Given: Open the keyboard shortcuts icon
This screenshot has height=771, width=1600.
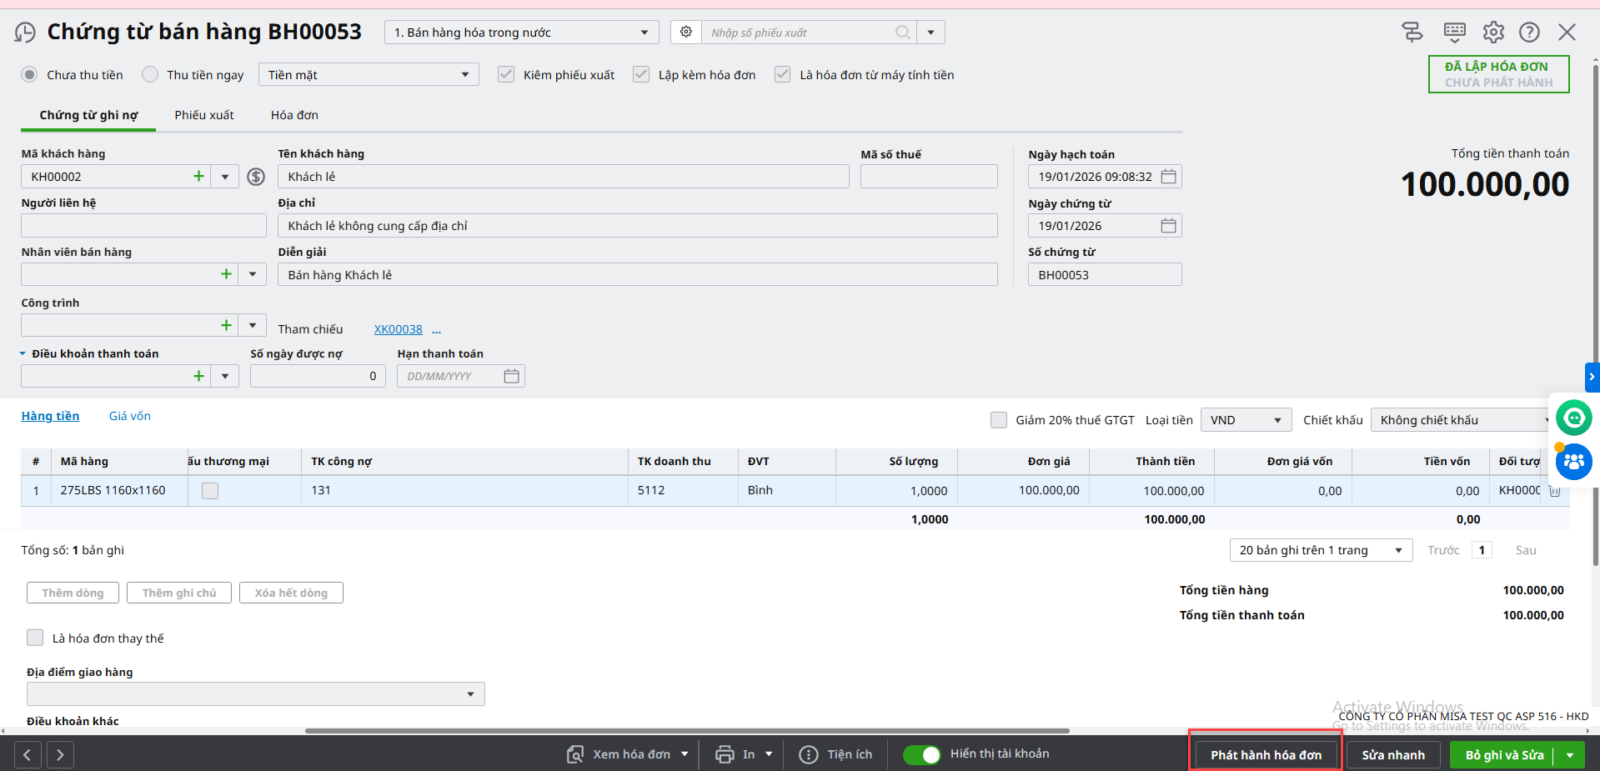Looking at the screenshot, I should [1455, 32].
